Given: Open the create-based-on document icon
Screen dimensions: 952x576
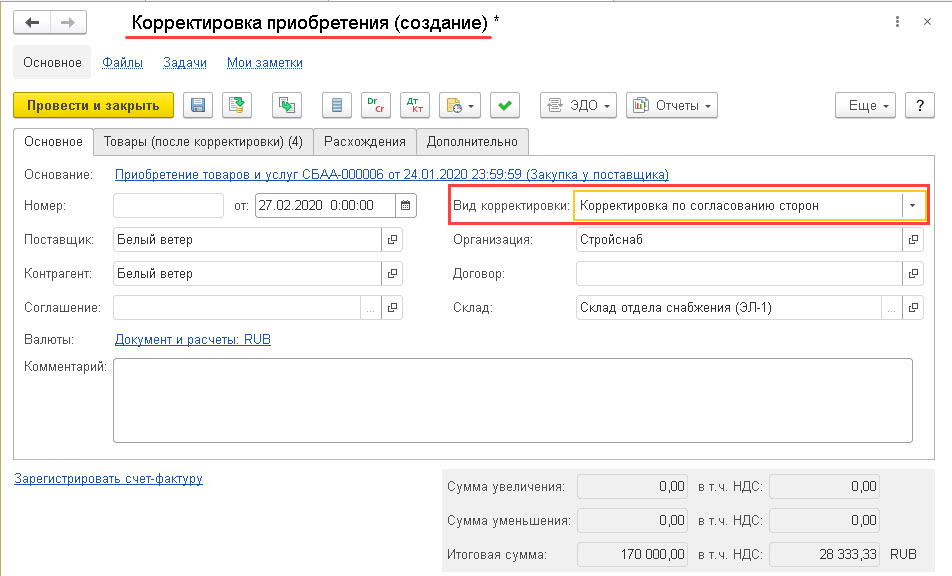Looking at the screenshot, I should 287,106.
